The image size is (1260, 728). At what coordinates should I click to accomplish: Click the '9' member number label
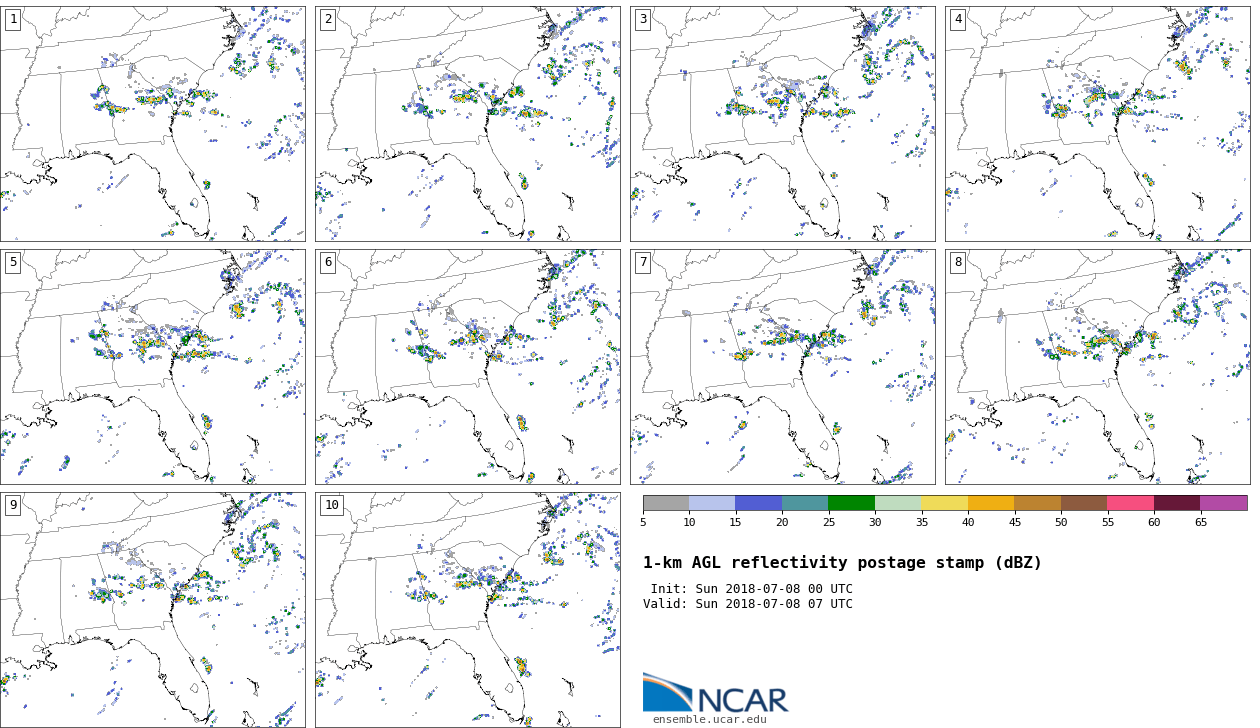[x=13, y=506]
